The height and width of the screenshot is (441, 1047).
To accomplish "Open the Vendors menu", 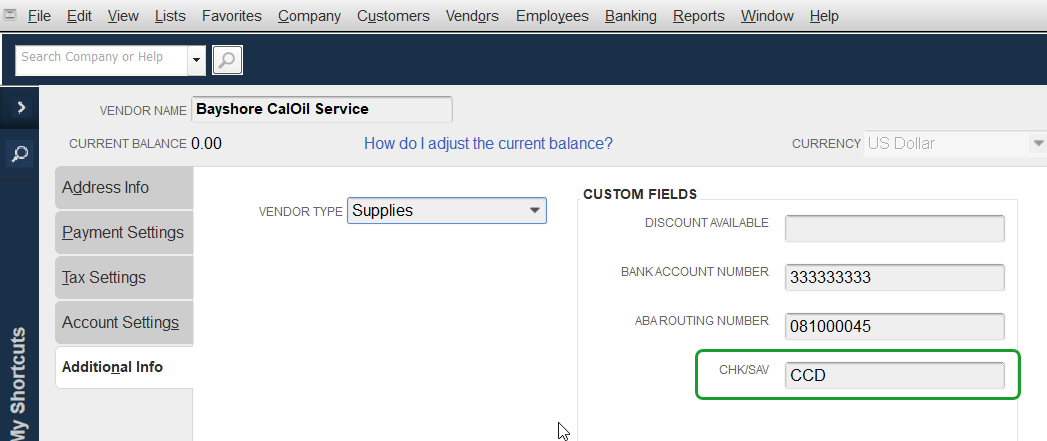I will [472, 15].
